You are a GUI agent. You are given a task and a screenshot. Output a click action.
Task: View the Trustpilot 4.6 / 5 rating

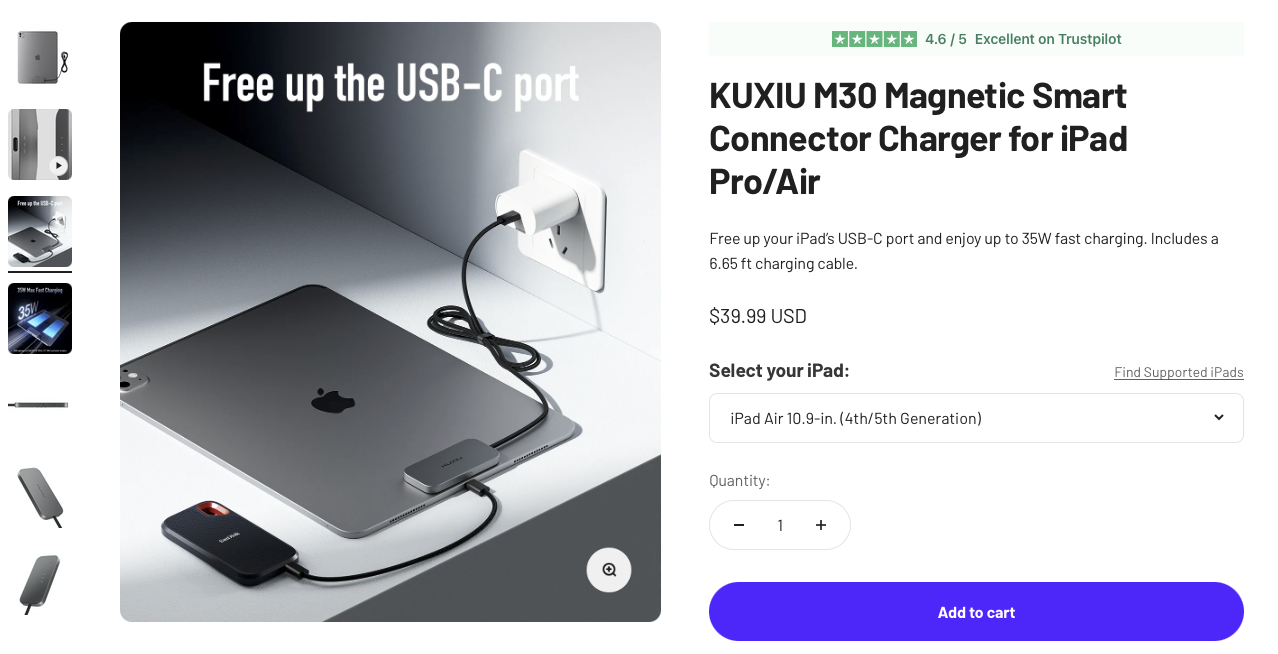coord(946,39)
